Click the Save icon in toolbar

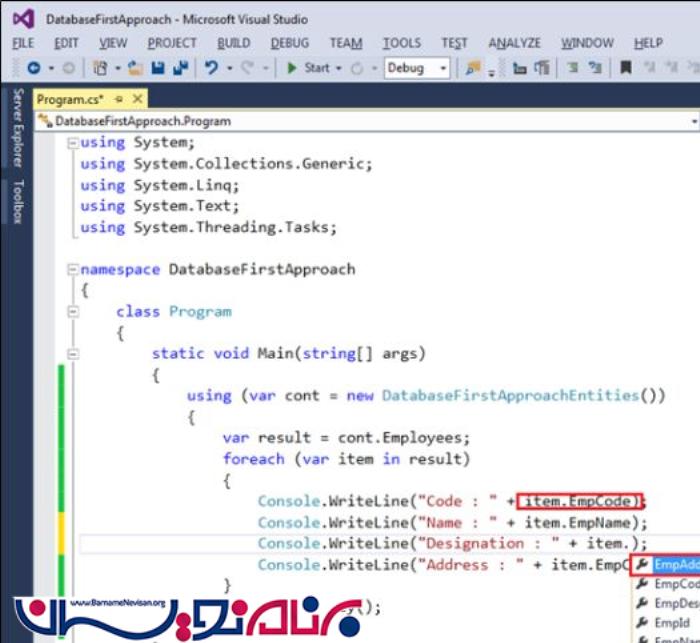click(x=159, y=68)
